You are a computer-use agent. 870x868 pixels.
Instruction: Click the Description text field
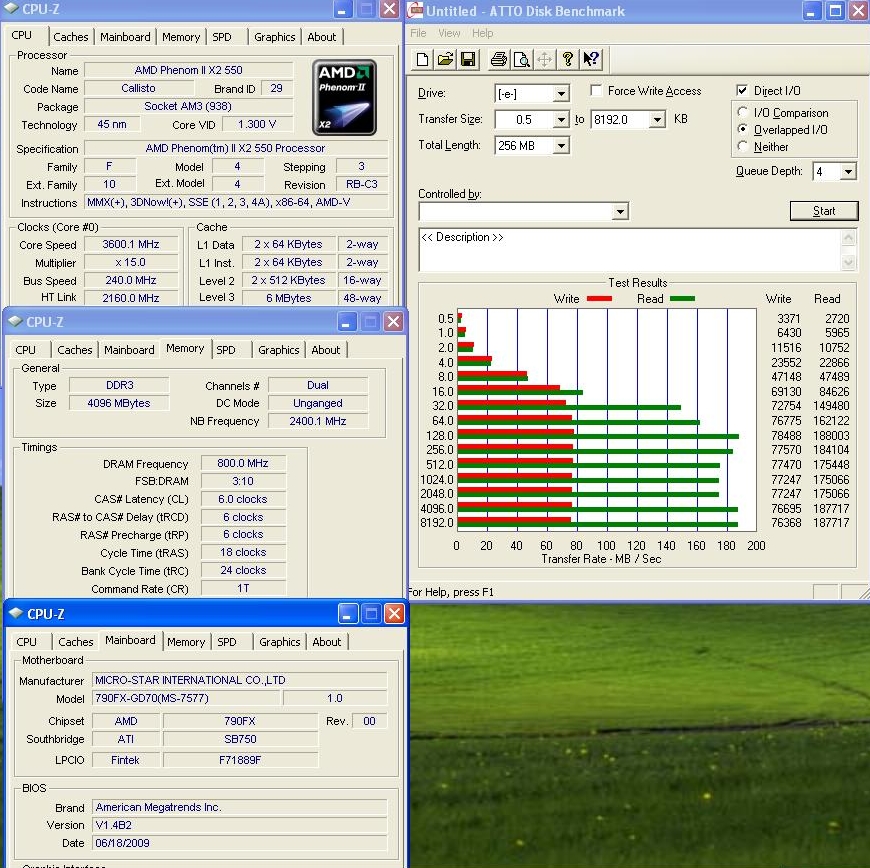(x=630, y=250)
